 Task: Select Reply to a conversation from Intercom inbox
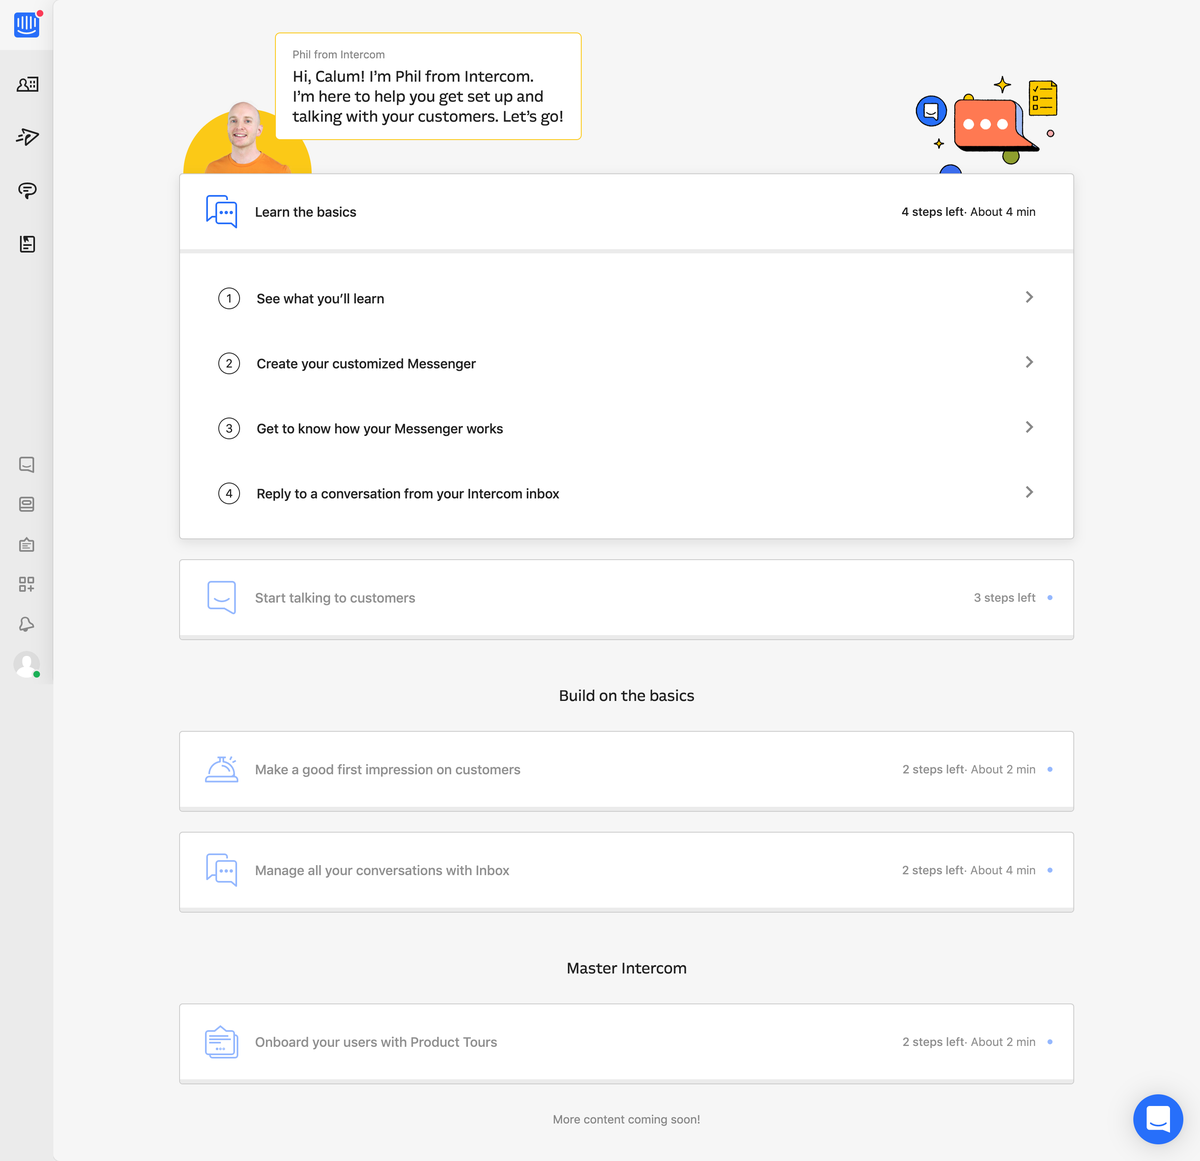pyautogui.click(x=626, y=493)
